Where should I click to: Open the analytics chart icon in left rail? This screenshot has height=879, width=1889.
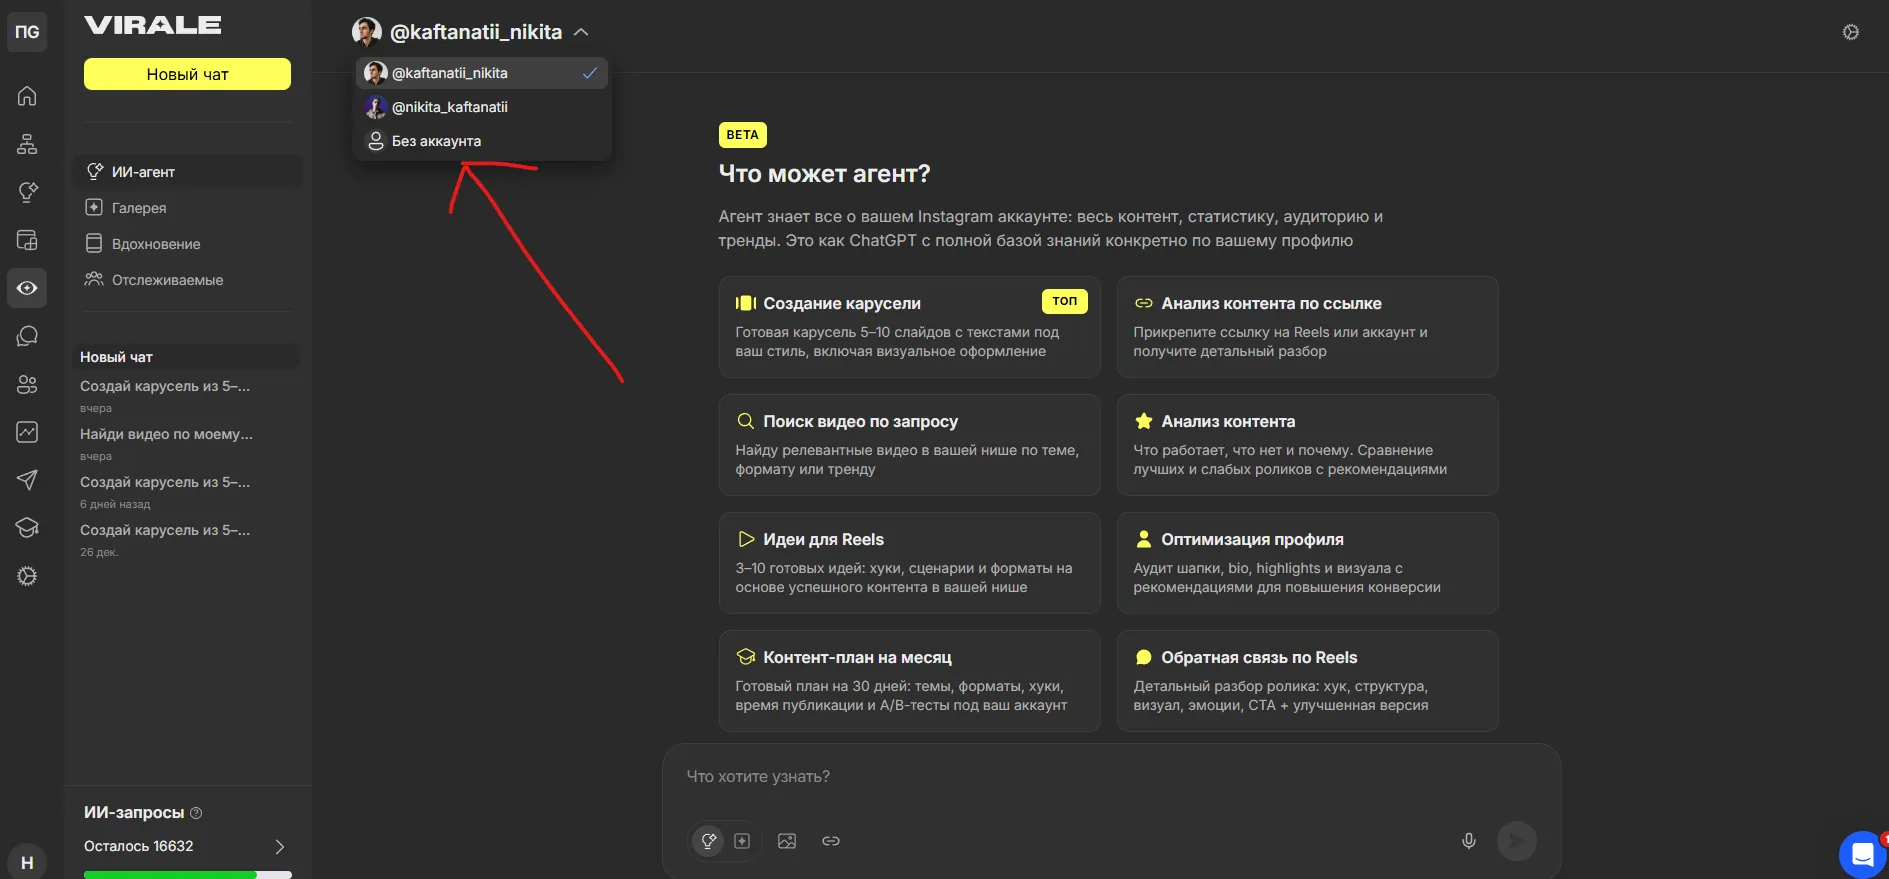[27, 432]
